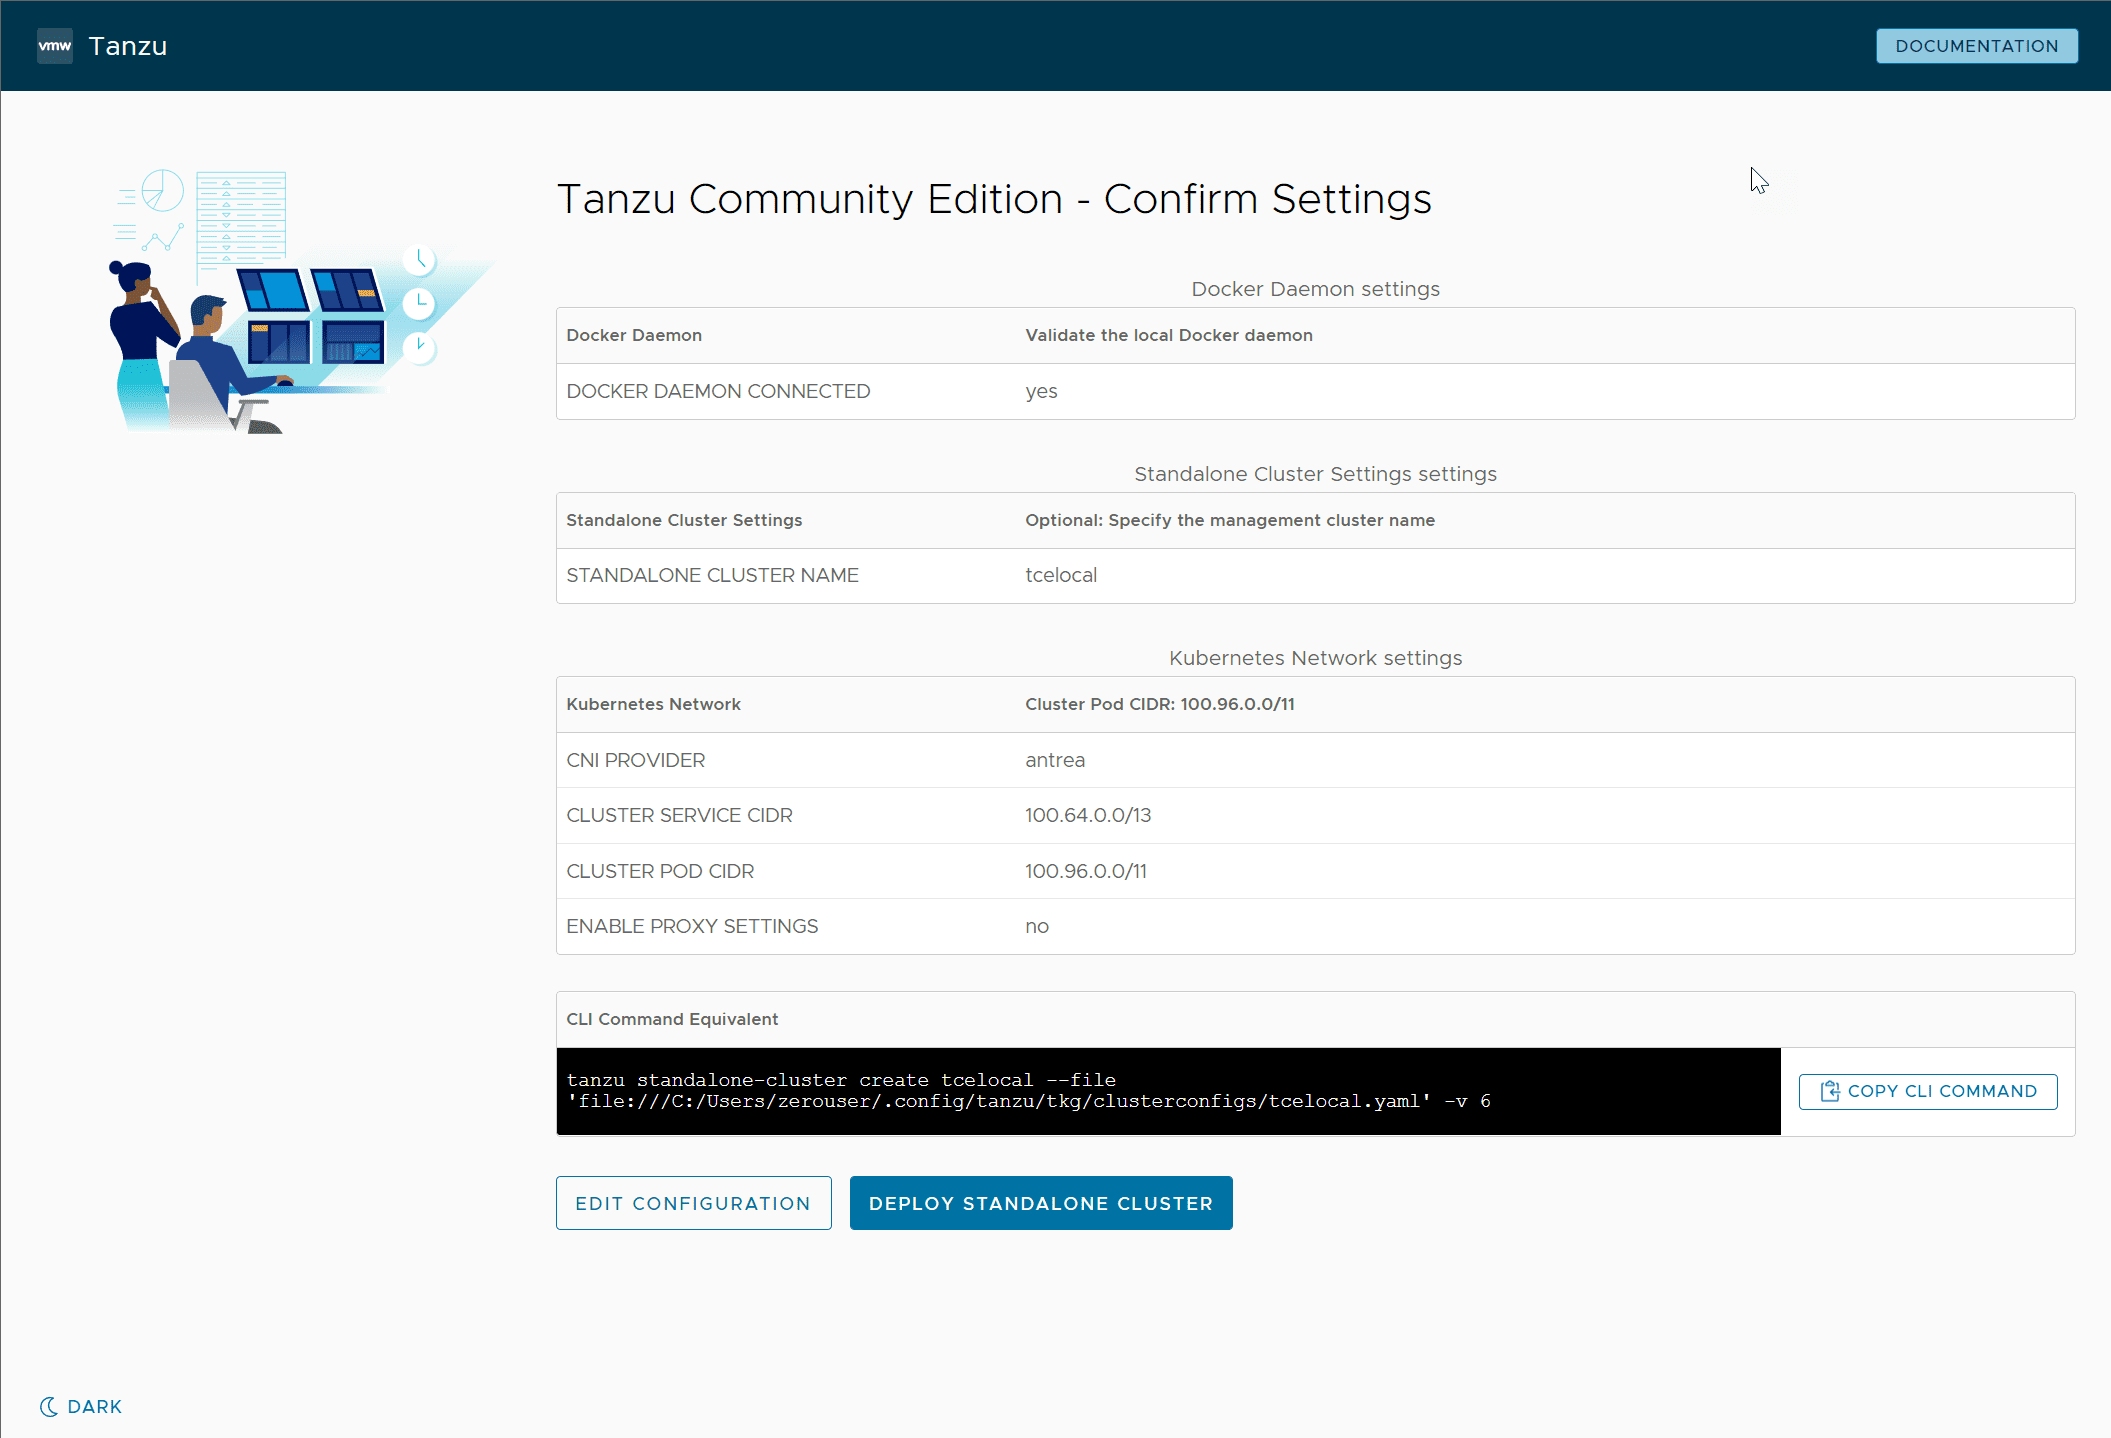Click the CLI Command Equivalent header

672,1019
